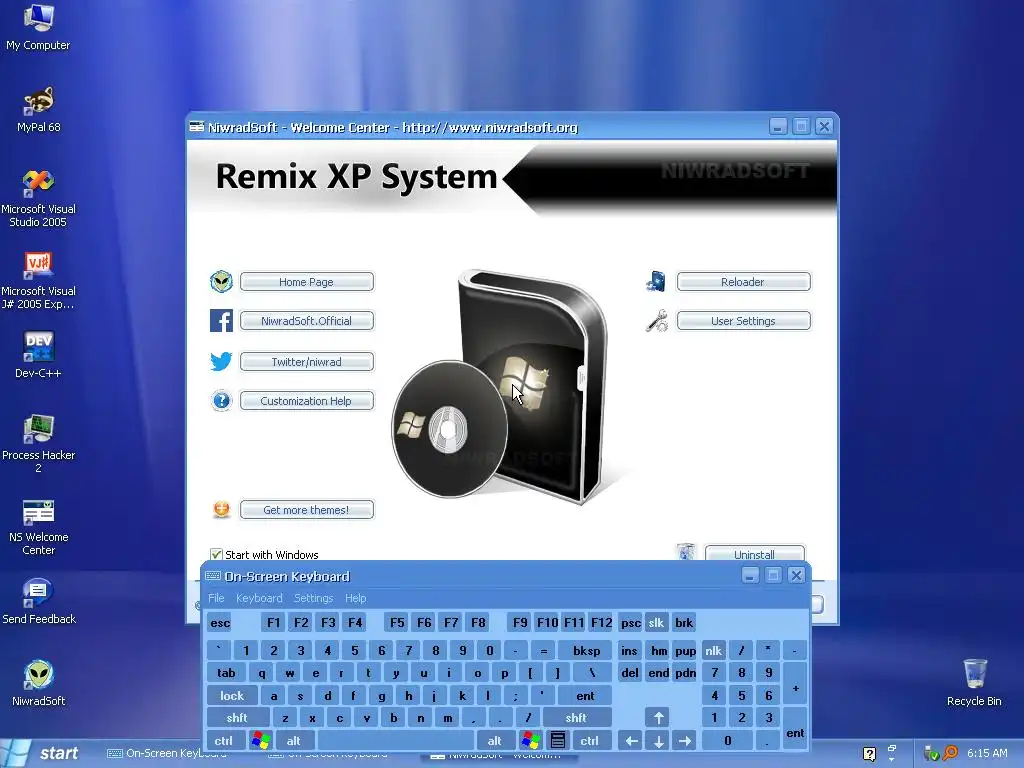Select the NiwradSoft alien desktop icon
1024x768 pixels.
click(x=39, y=683)
